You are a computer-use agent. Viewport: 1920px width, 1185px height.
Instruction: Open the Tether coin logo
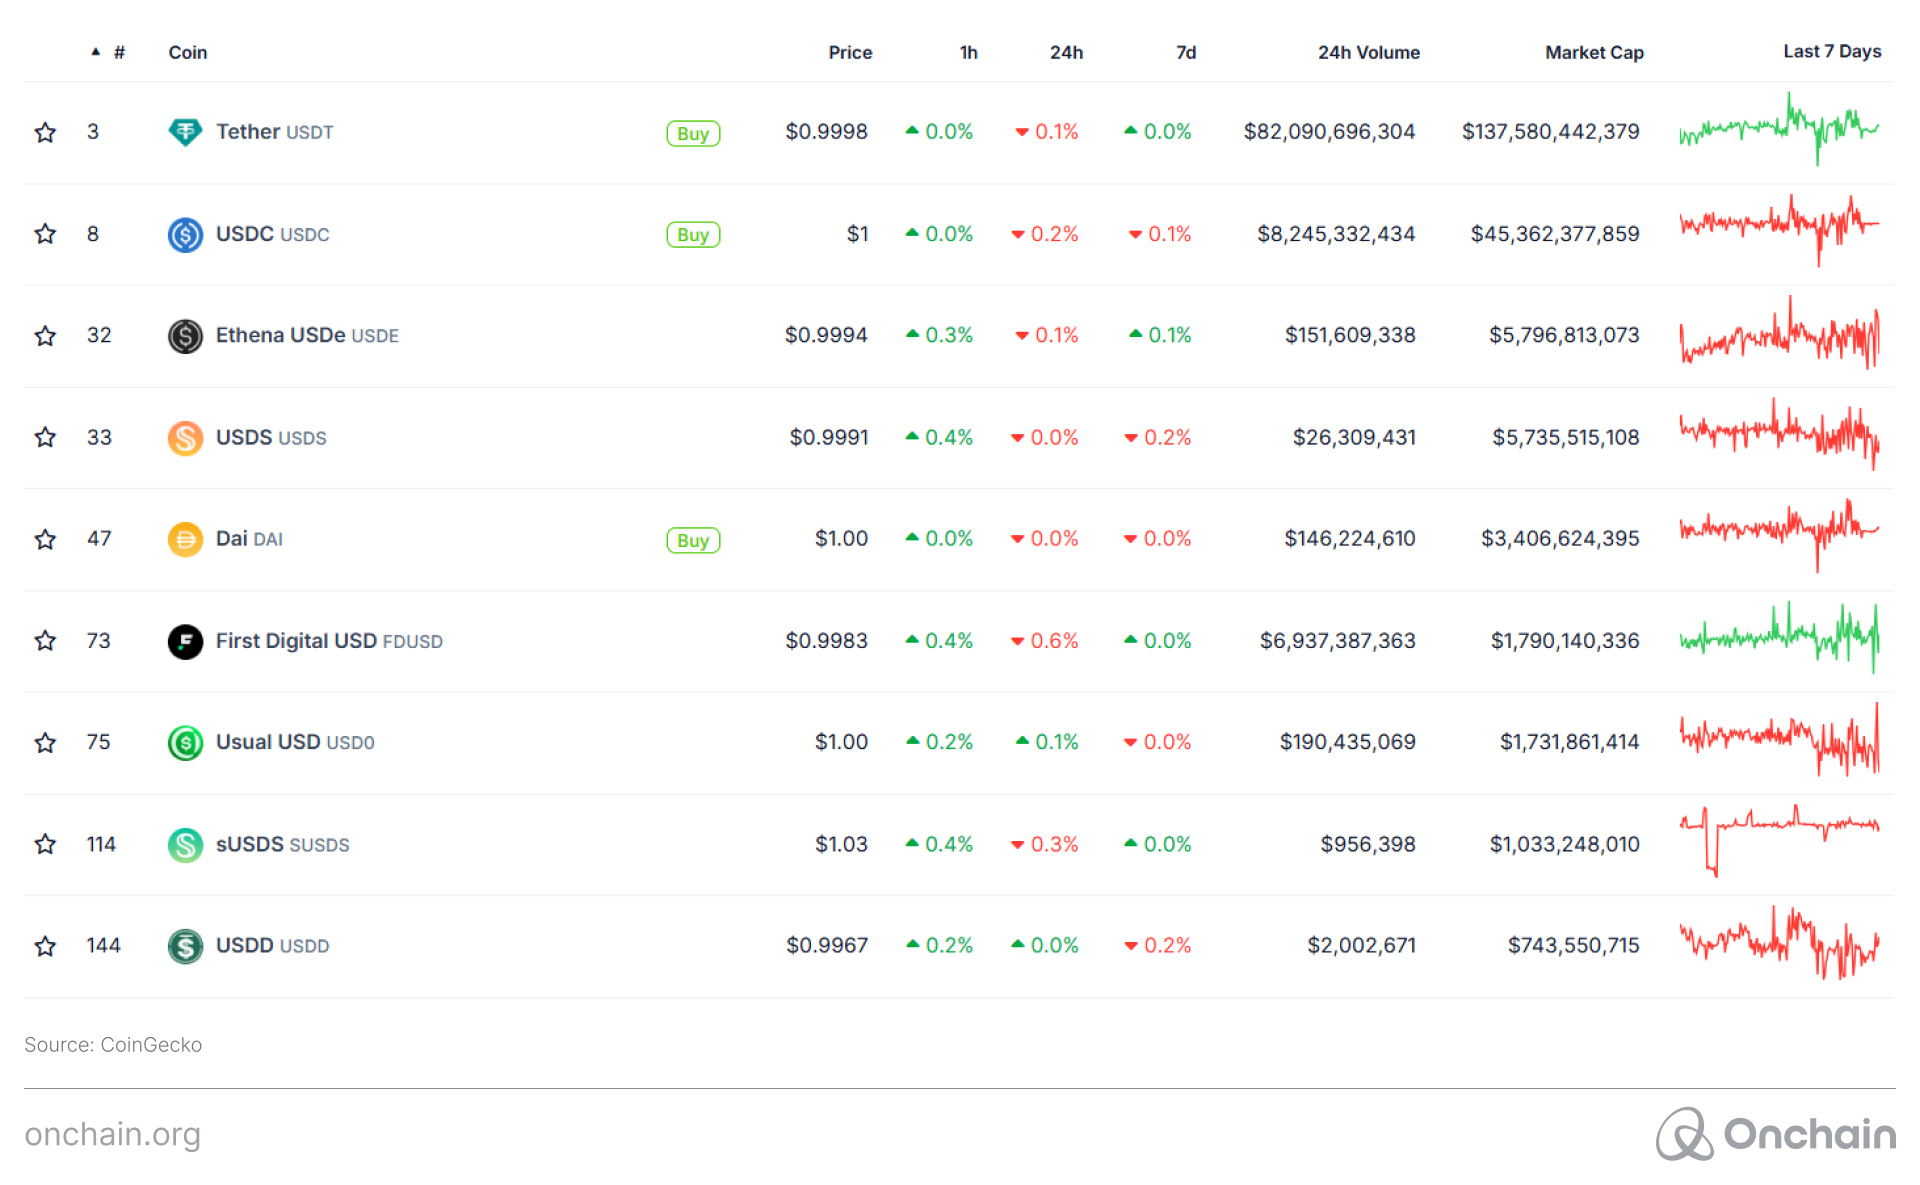coord(185,132)
